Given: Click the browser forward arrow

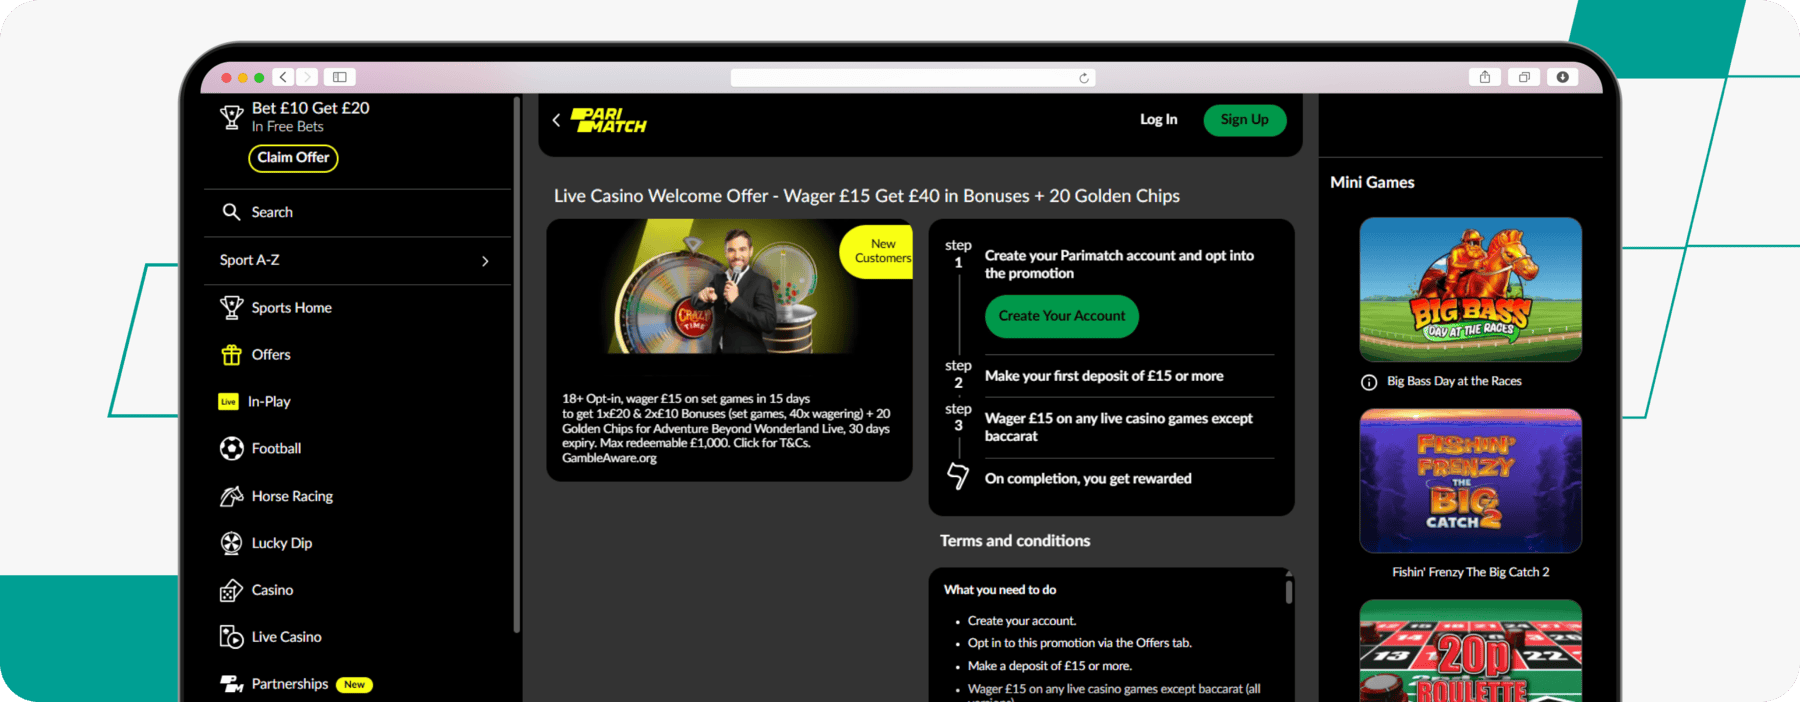Looking at the screenshot, I should point(307,77).
